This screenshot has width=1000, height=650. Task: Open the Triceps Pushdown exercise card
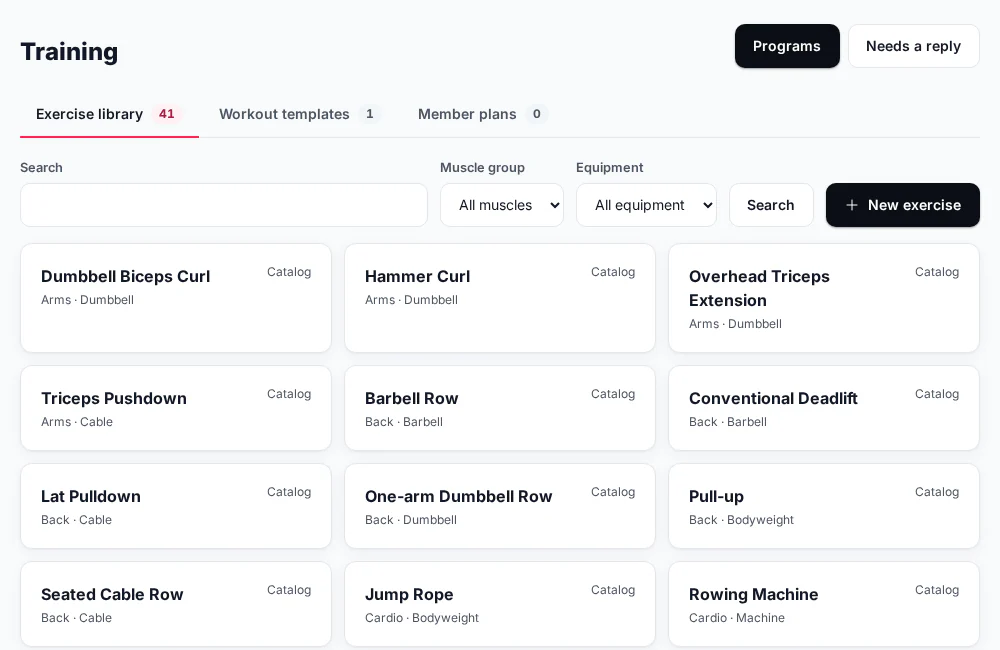click(x=176, y=408)
